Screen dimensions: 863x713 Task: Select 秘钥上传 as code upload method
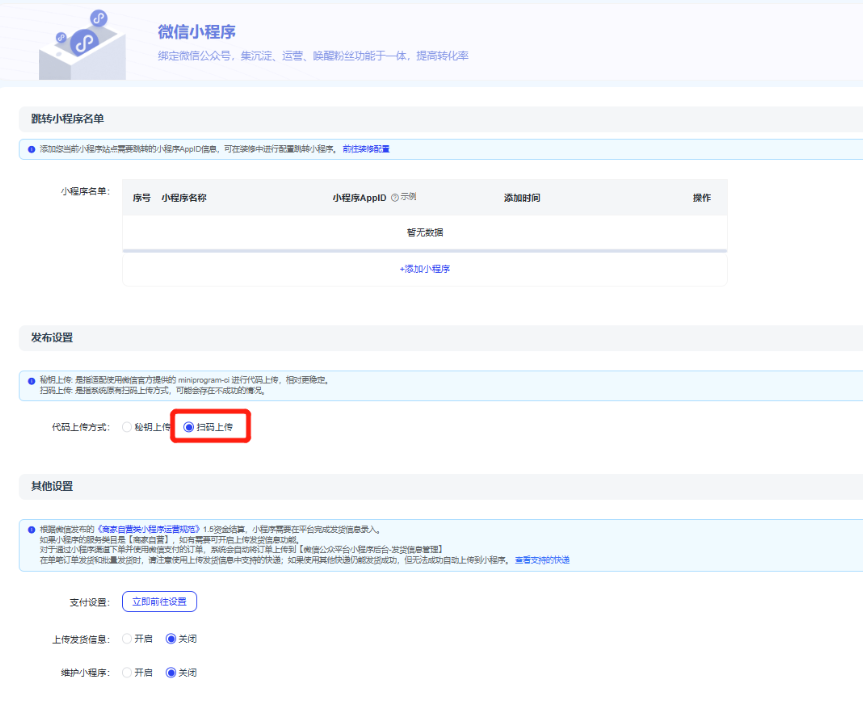127,427
